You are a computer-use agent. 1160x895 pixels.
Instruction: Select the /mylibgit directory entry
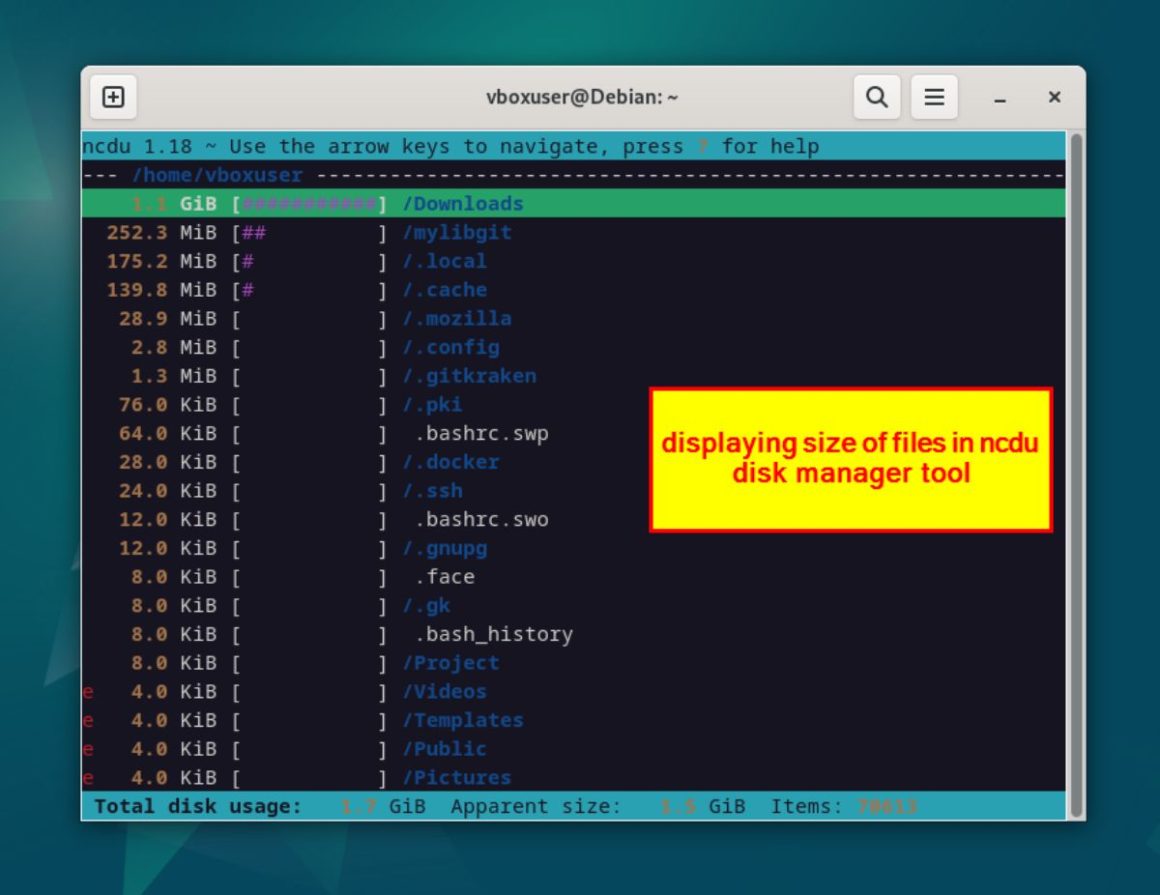[457, 233]
